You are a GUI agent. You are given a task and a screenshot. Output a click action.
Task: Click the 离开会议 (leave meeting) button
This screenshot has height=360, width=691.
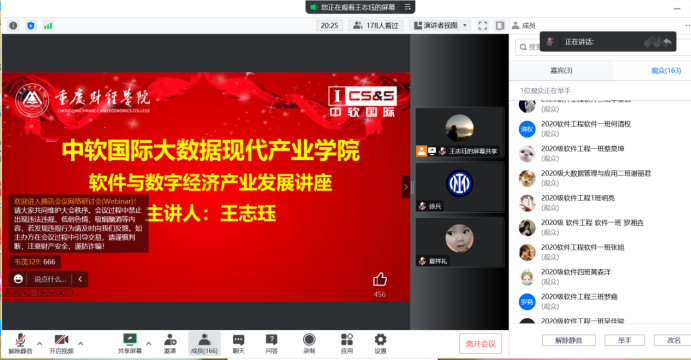pos(480,344)
